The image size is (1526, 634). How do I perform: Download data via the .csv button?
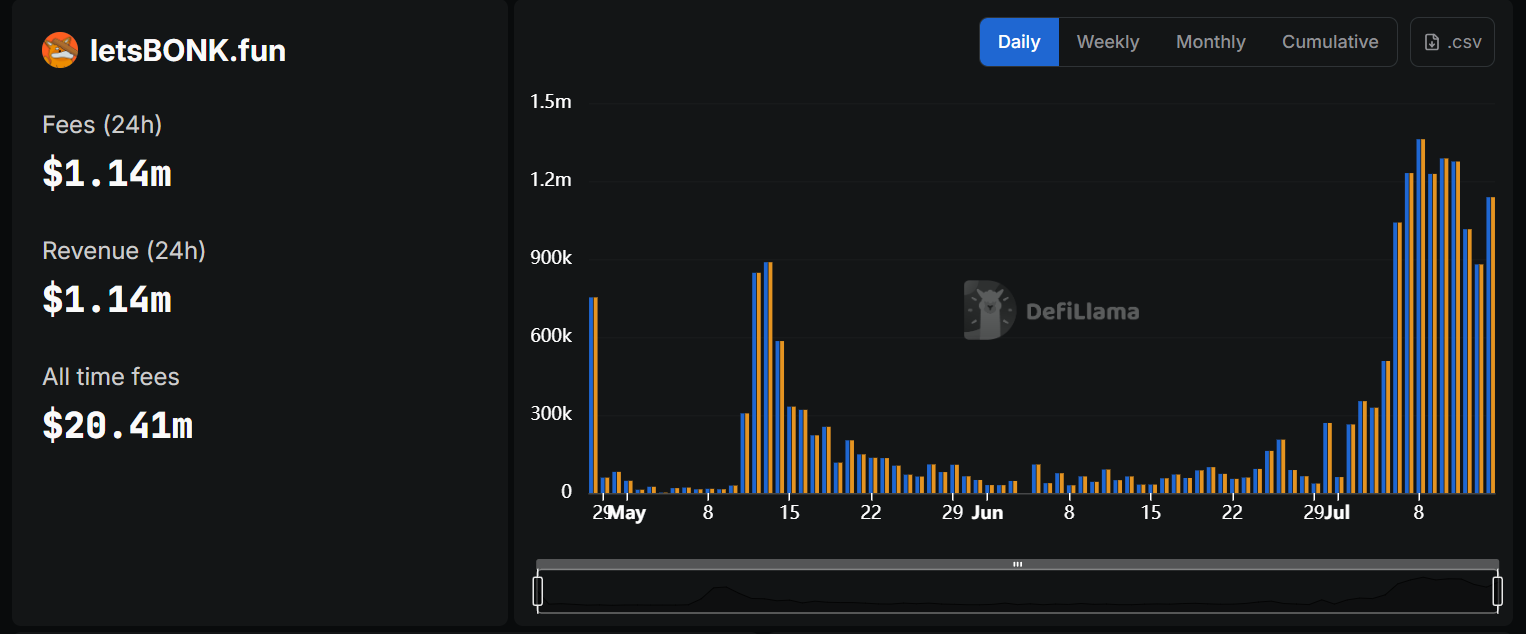tap(1452, 42)
